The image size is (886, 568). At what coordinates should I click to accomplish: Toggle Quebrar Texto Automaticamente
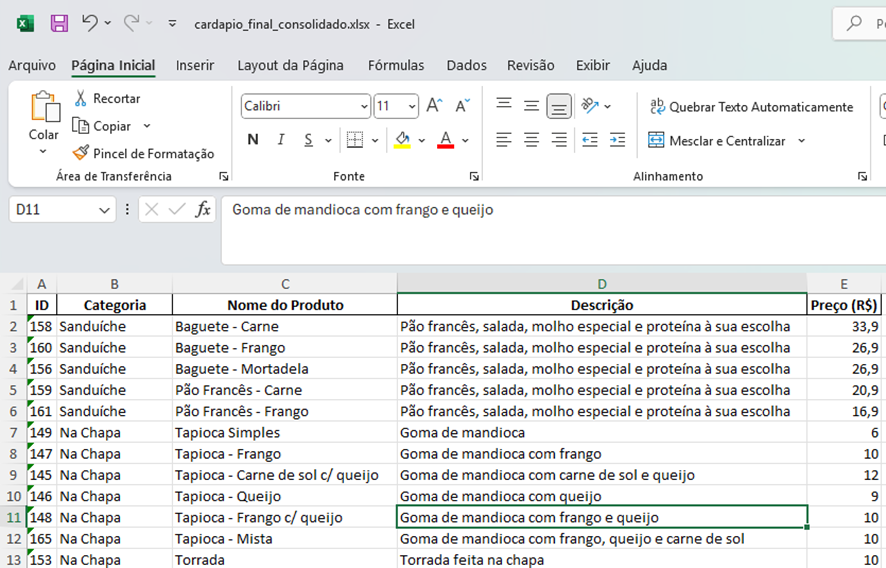[x=751, y=106]
